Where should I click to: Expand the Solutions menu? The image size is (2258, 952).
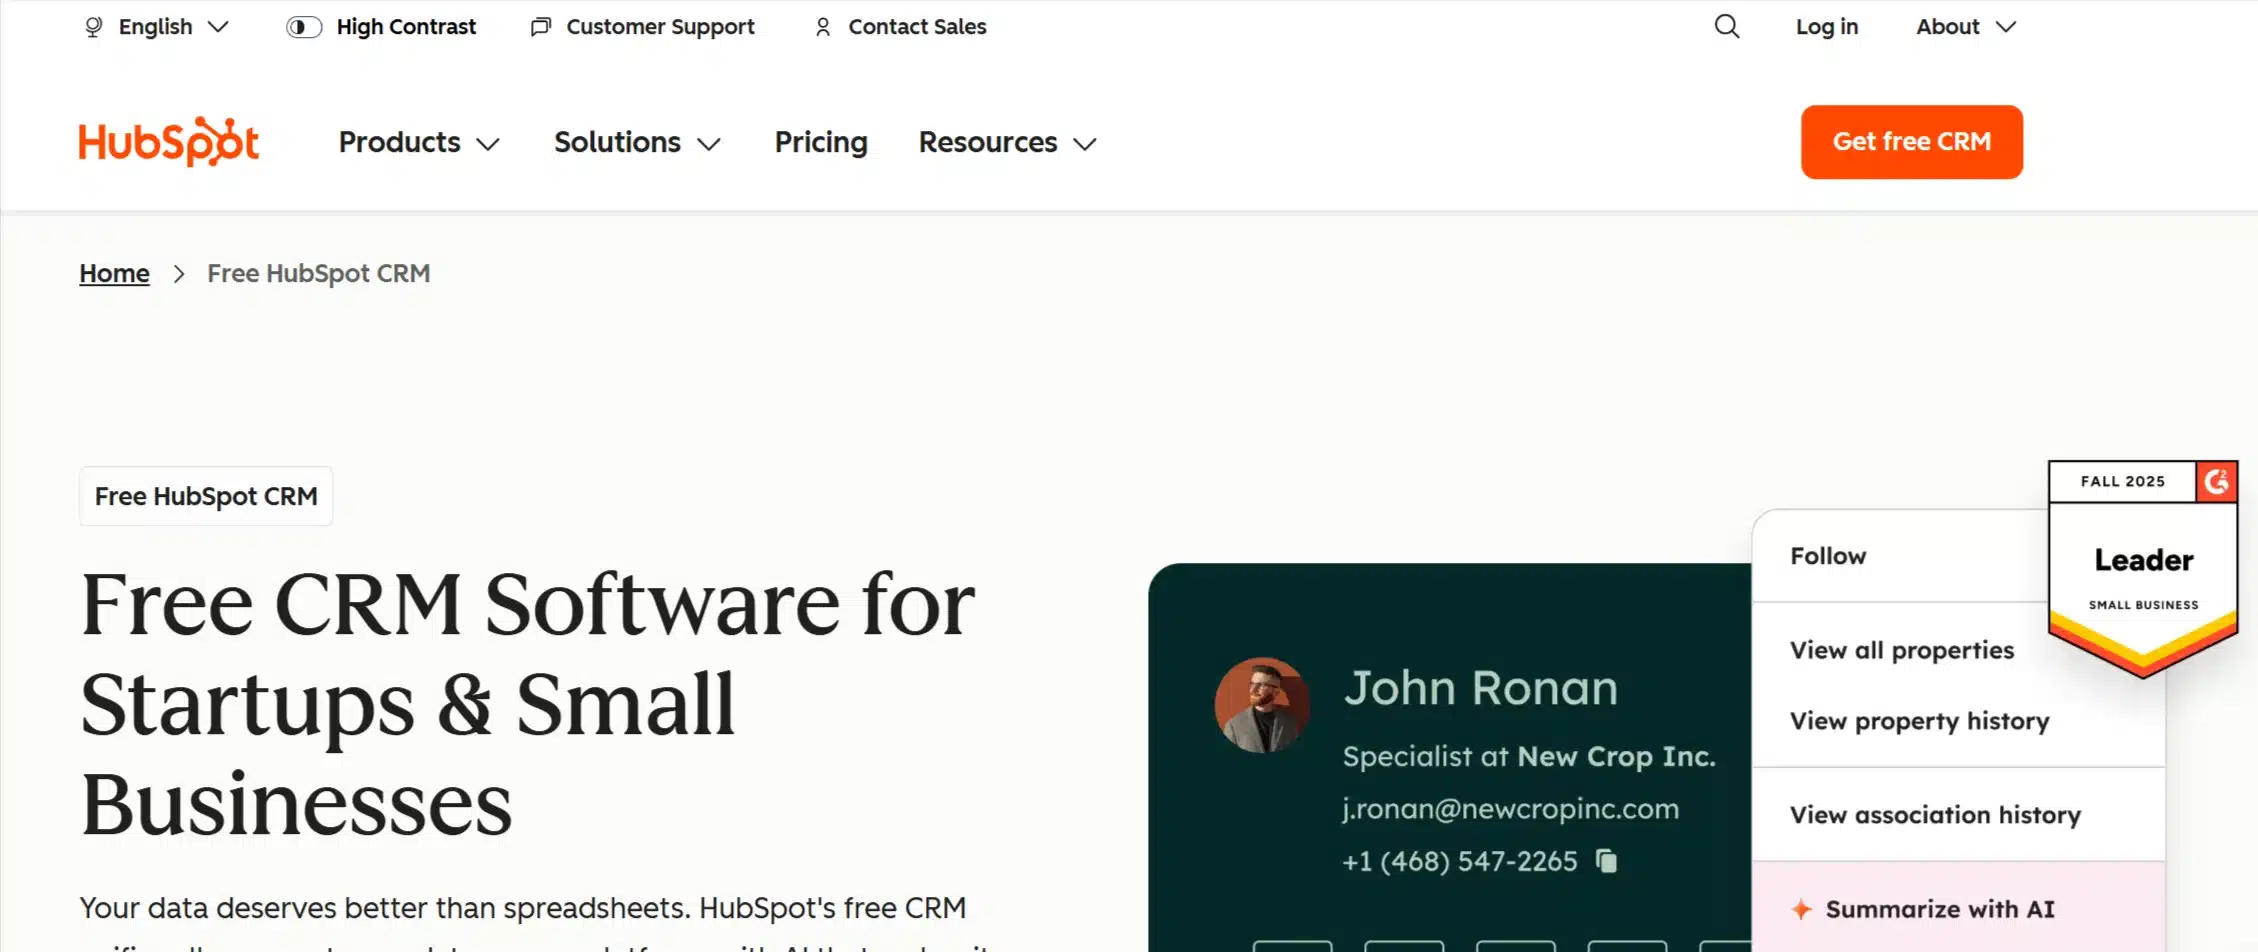click(637, 142)
